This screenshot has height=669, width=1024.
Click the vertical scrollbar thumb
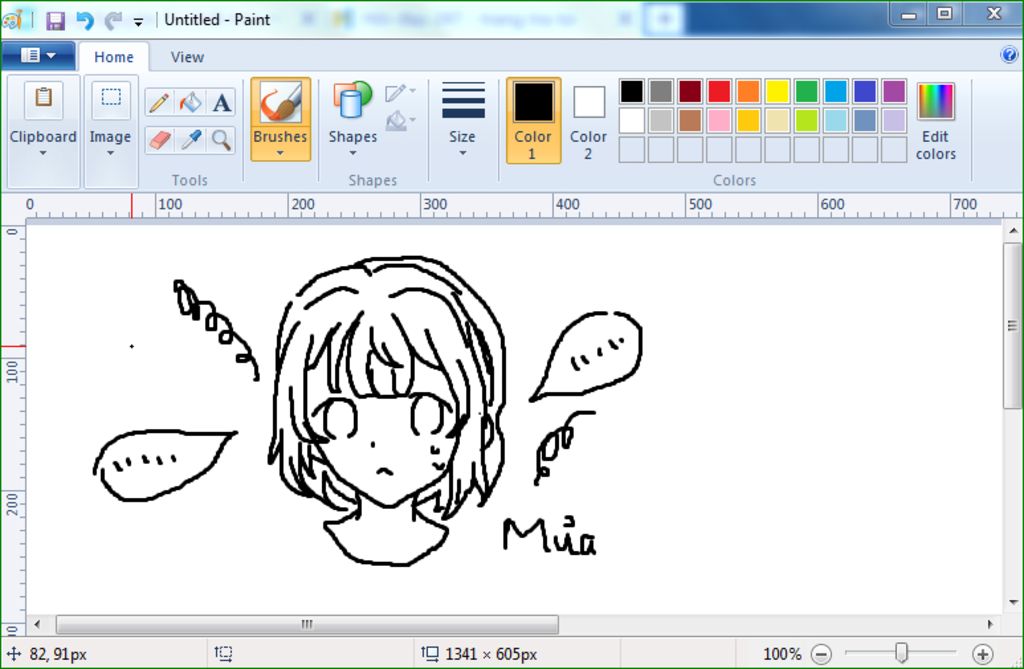(x=1012, y=326)
